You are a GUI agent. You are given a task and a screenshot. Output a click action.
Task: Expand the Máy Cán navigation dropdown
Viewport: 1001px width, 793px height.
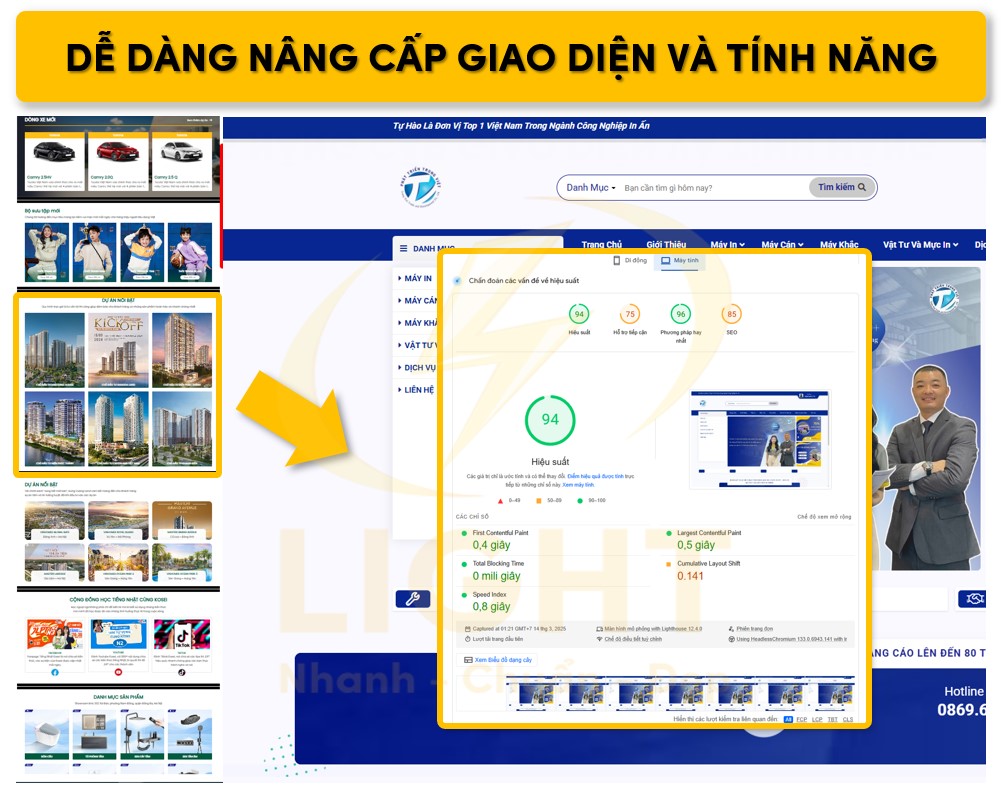(x=782, y=245)
